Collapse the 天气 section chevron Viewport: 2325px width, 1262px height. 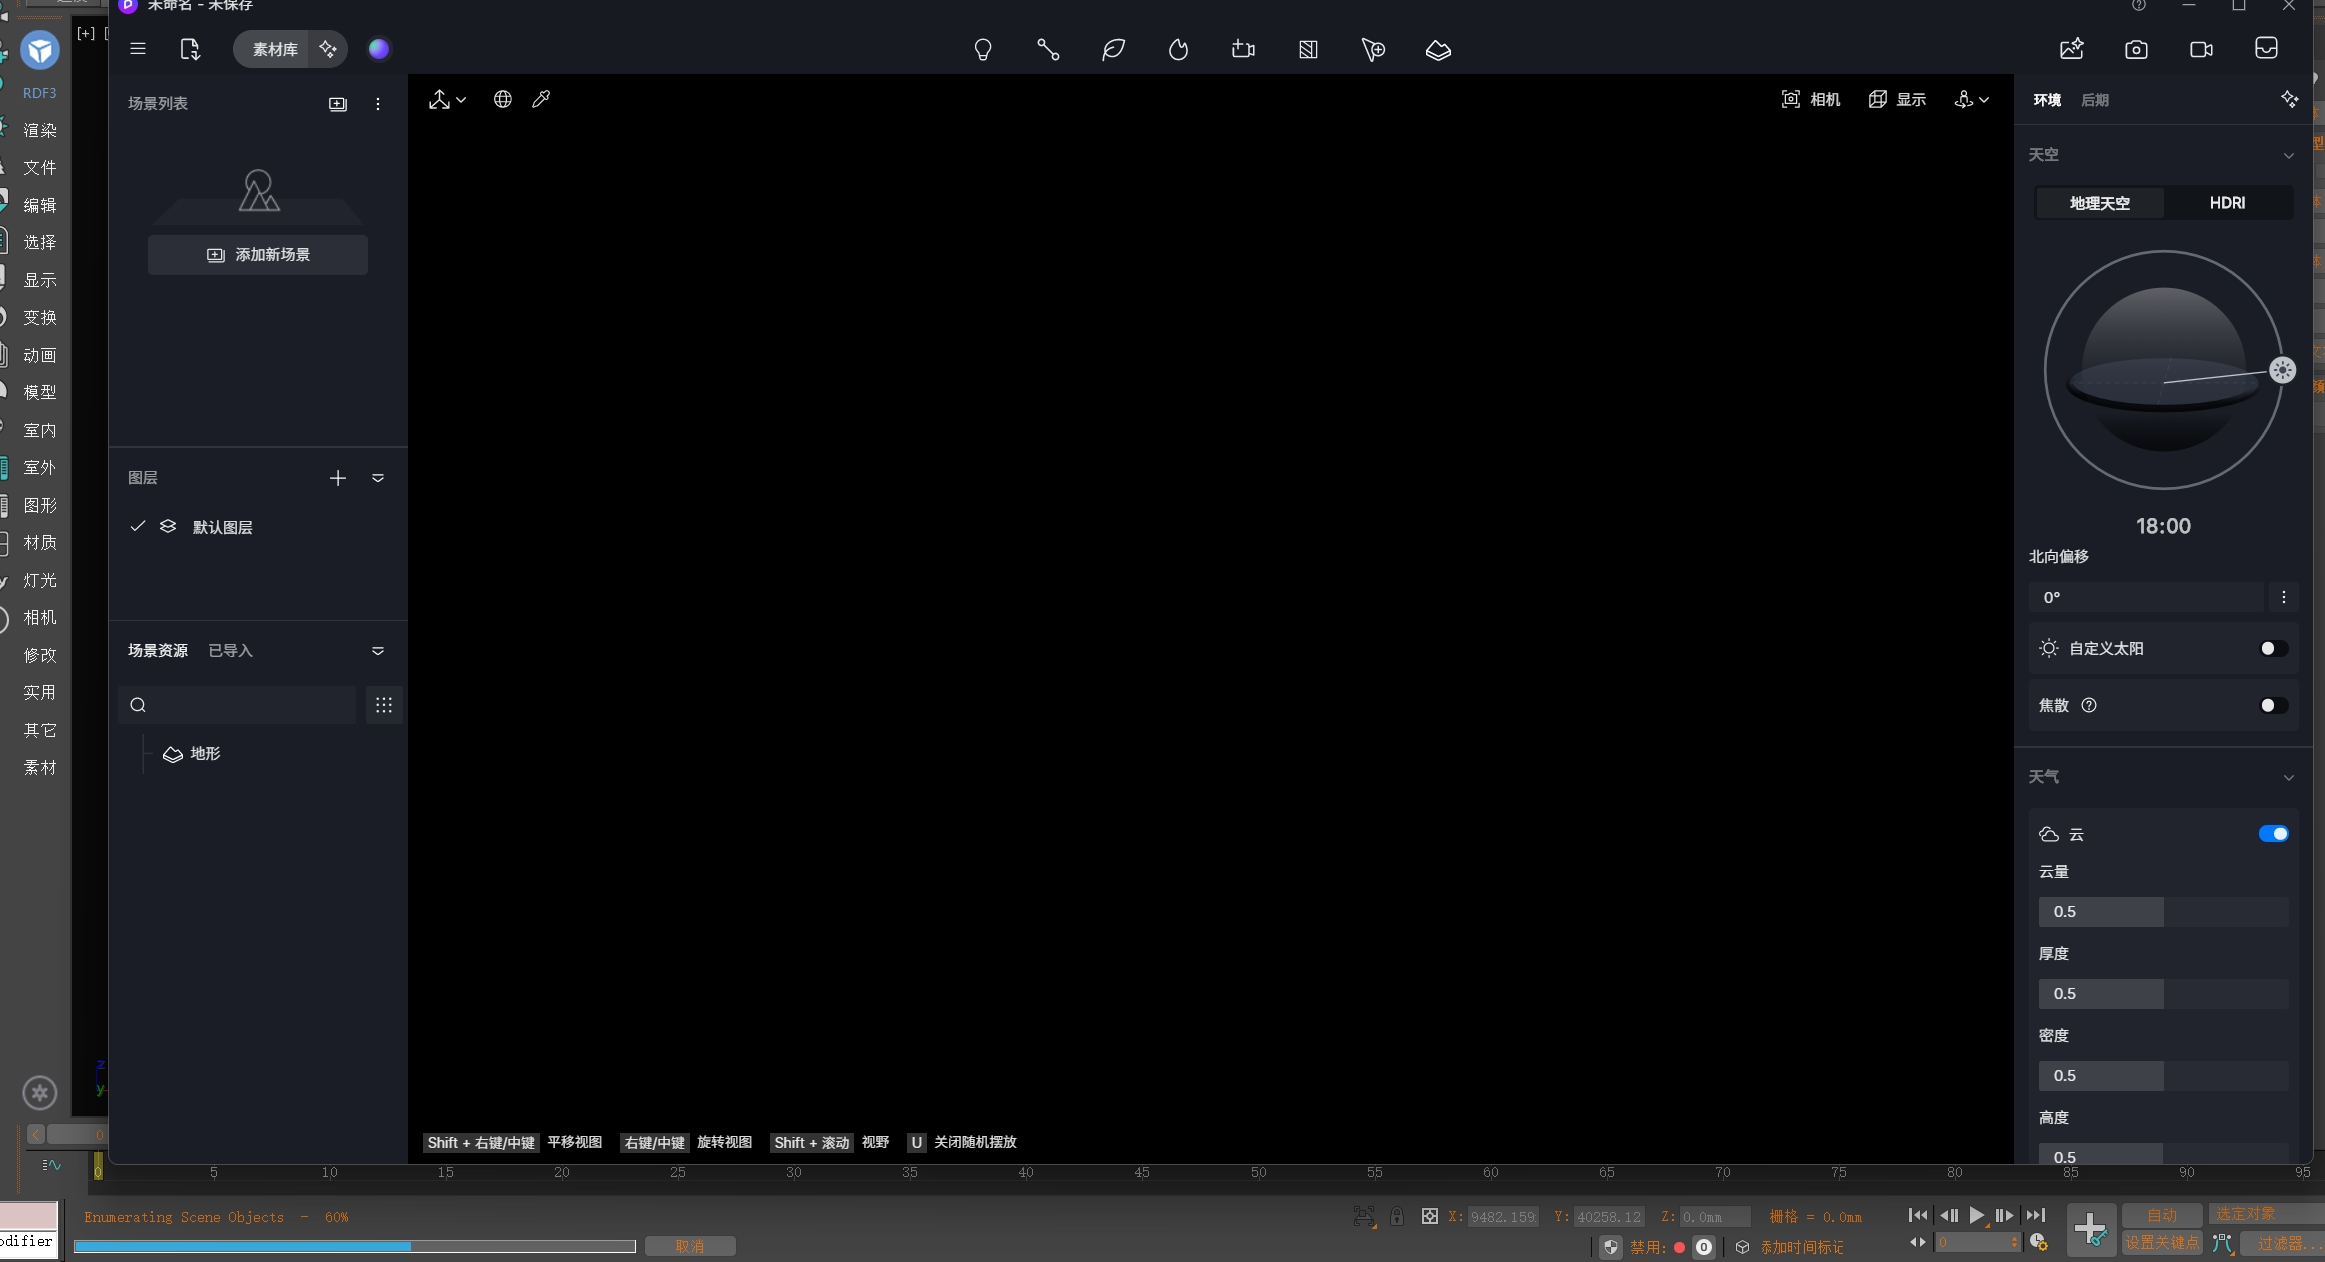(x=2288, y=777)
